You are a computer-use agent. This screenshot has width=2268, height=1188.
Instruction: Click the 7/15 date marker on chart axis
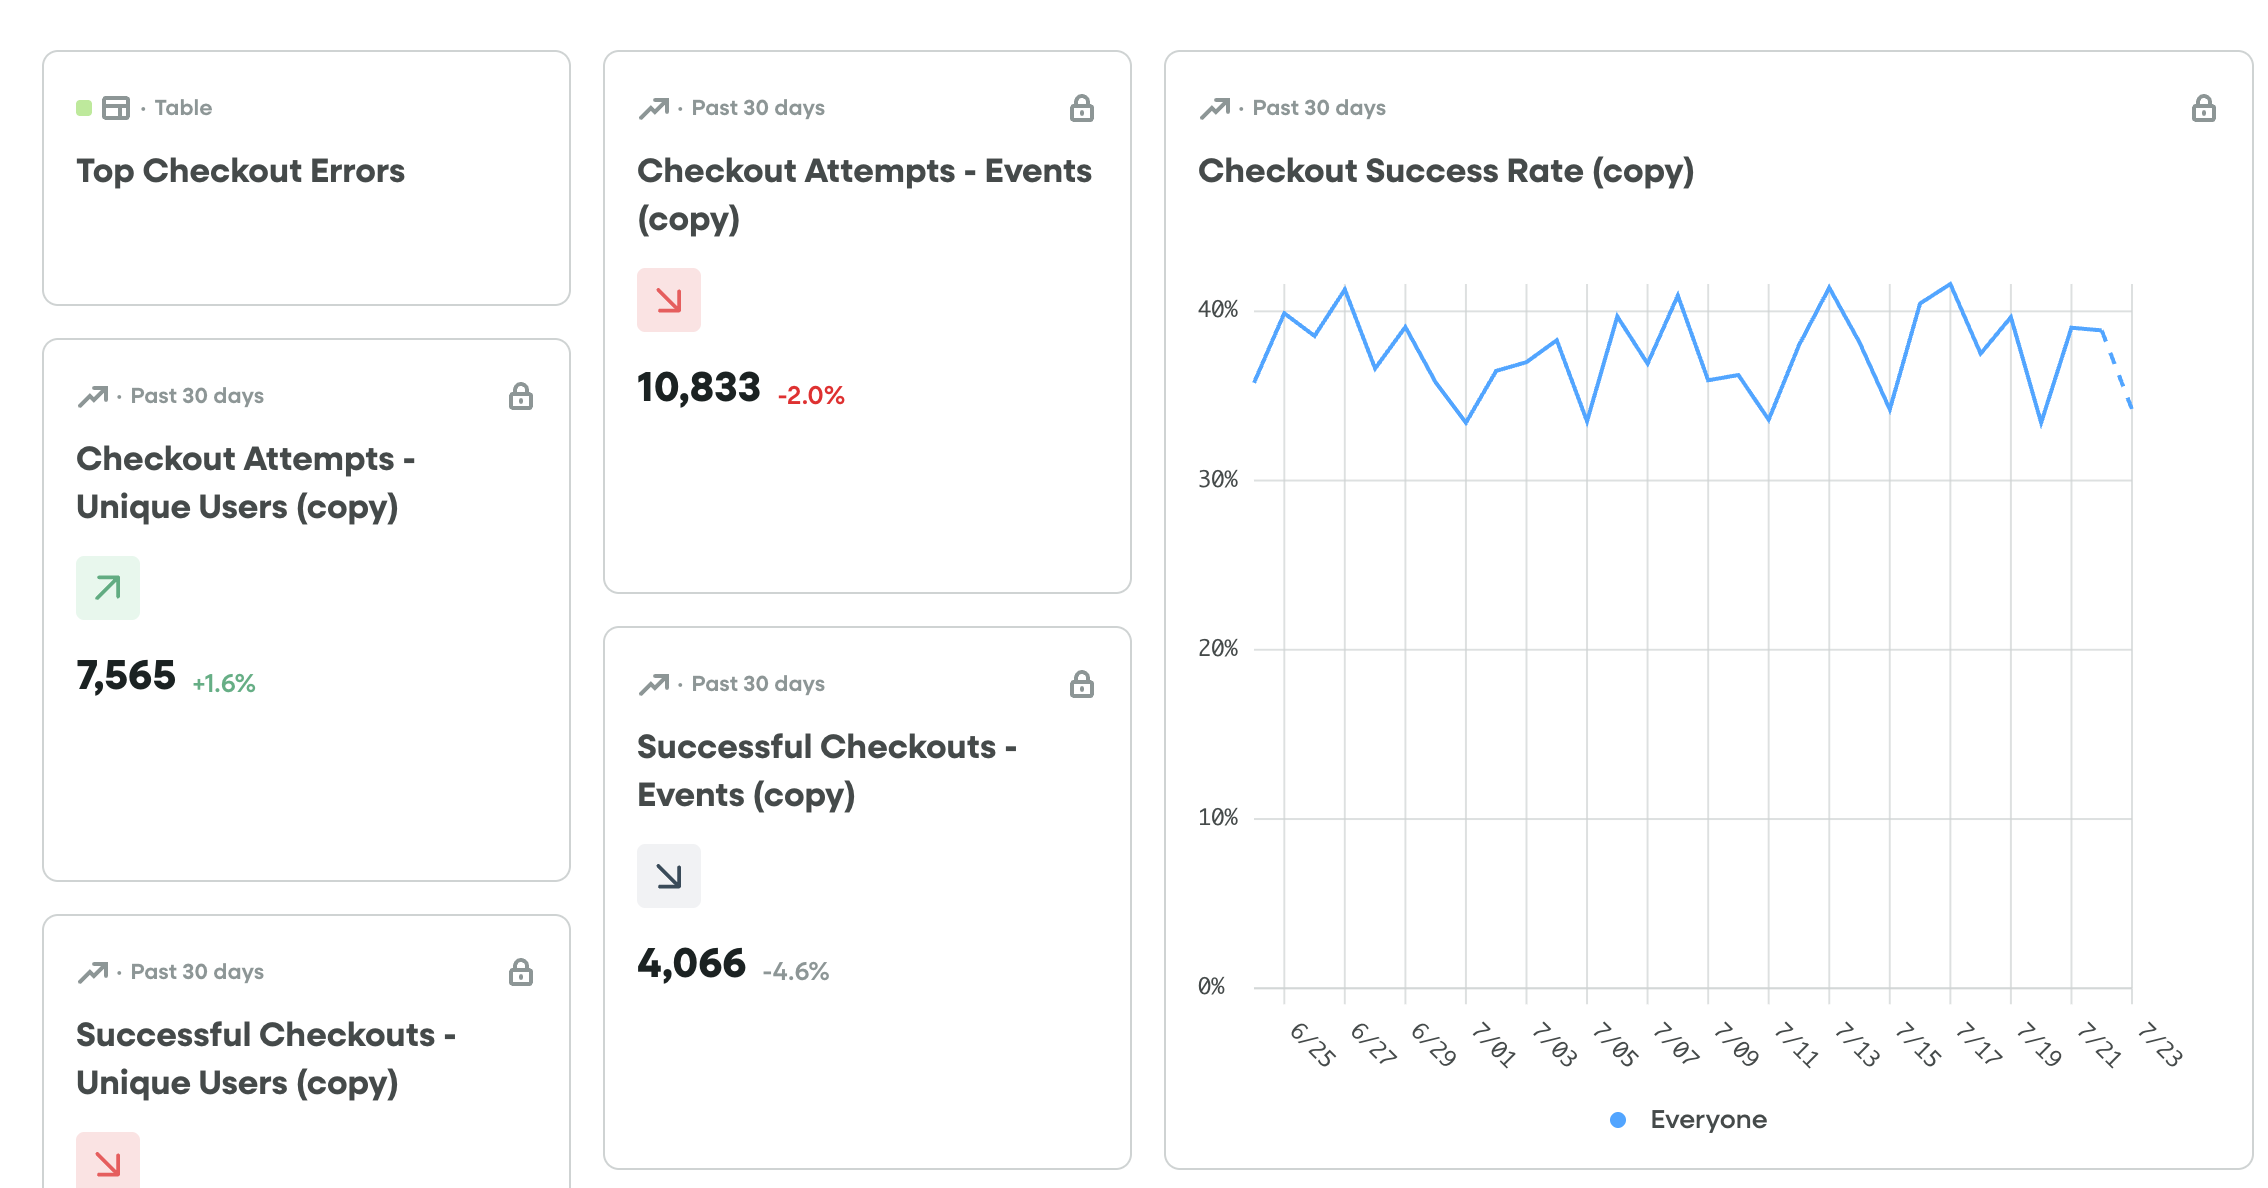click(1918, 1044)
